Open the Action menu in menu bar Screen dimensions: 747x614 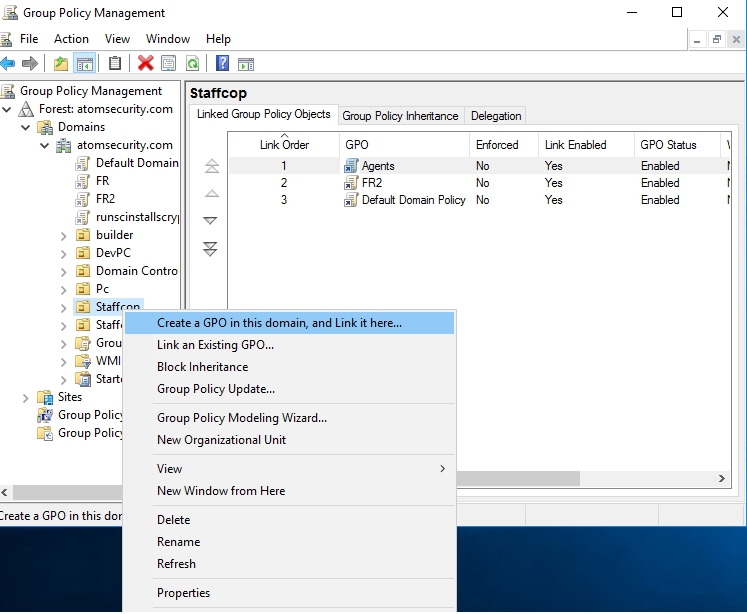click(x=71, y=39)
